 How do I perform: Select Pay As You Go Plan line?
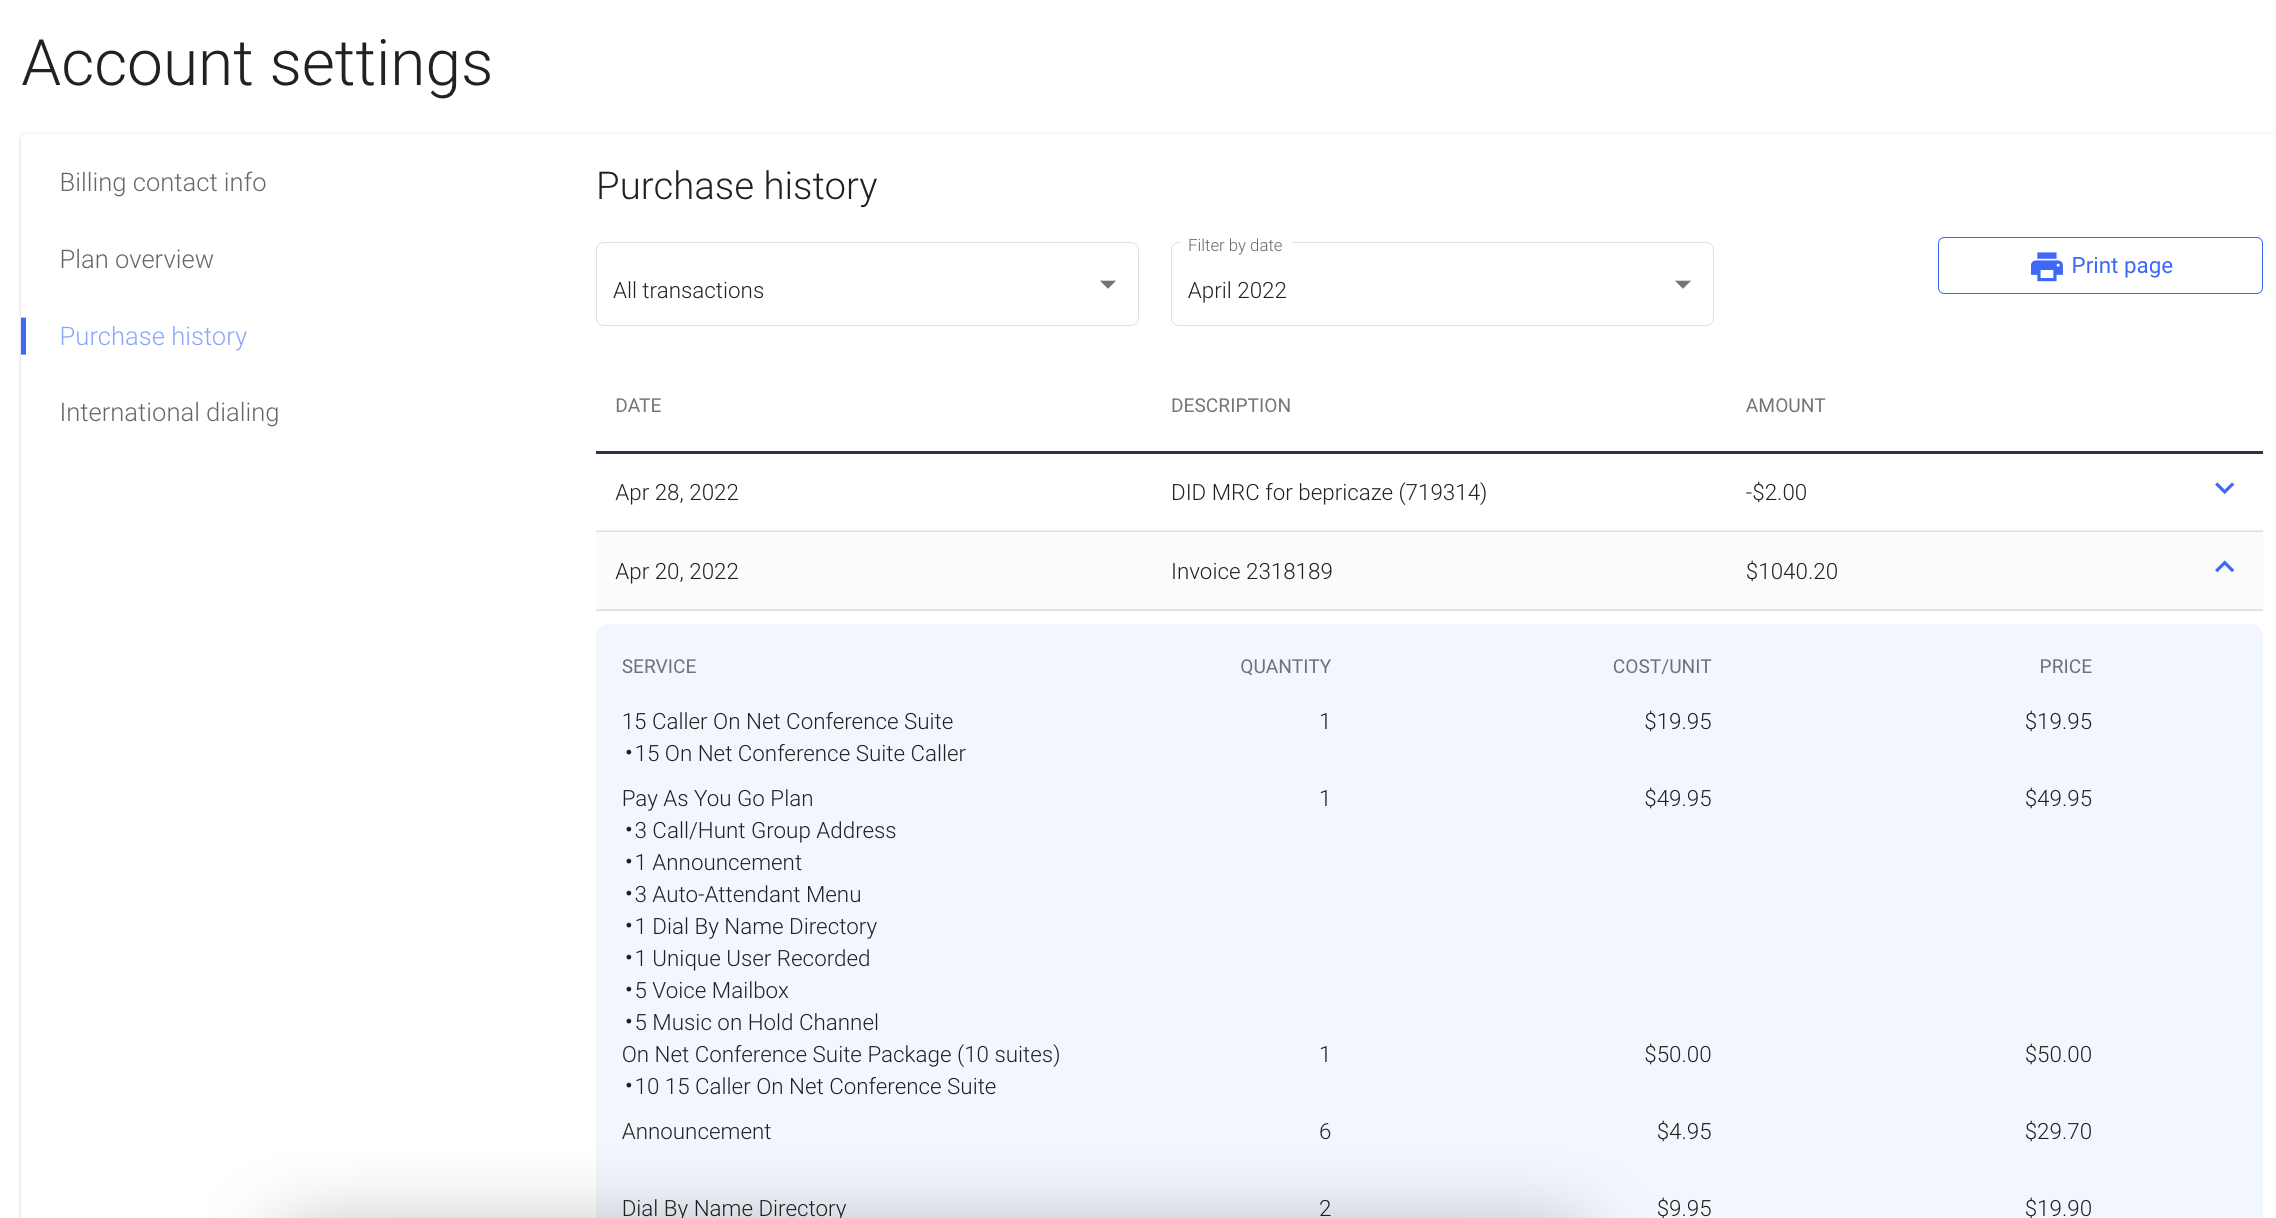coord(717,798)
